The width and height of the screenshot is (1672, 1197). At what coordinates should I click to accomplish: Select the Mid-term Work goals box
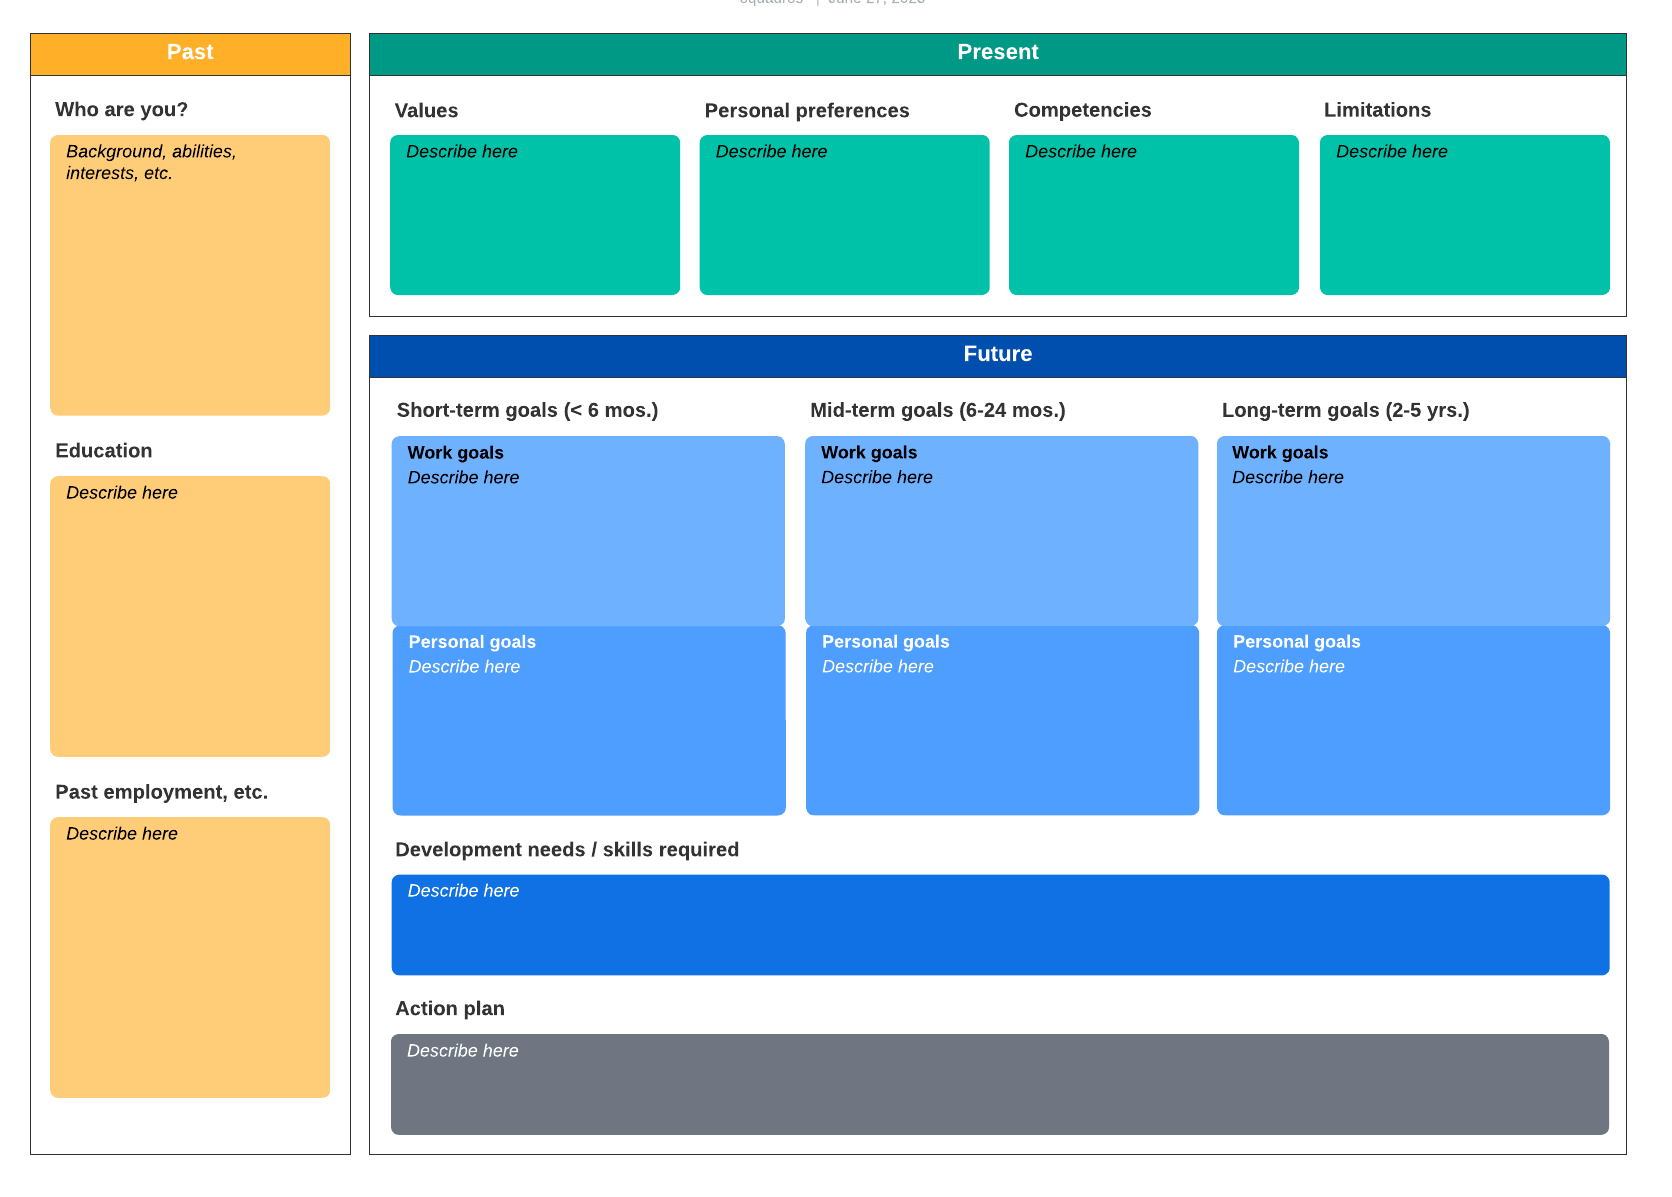point(1001,531)
